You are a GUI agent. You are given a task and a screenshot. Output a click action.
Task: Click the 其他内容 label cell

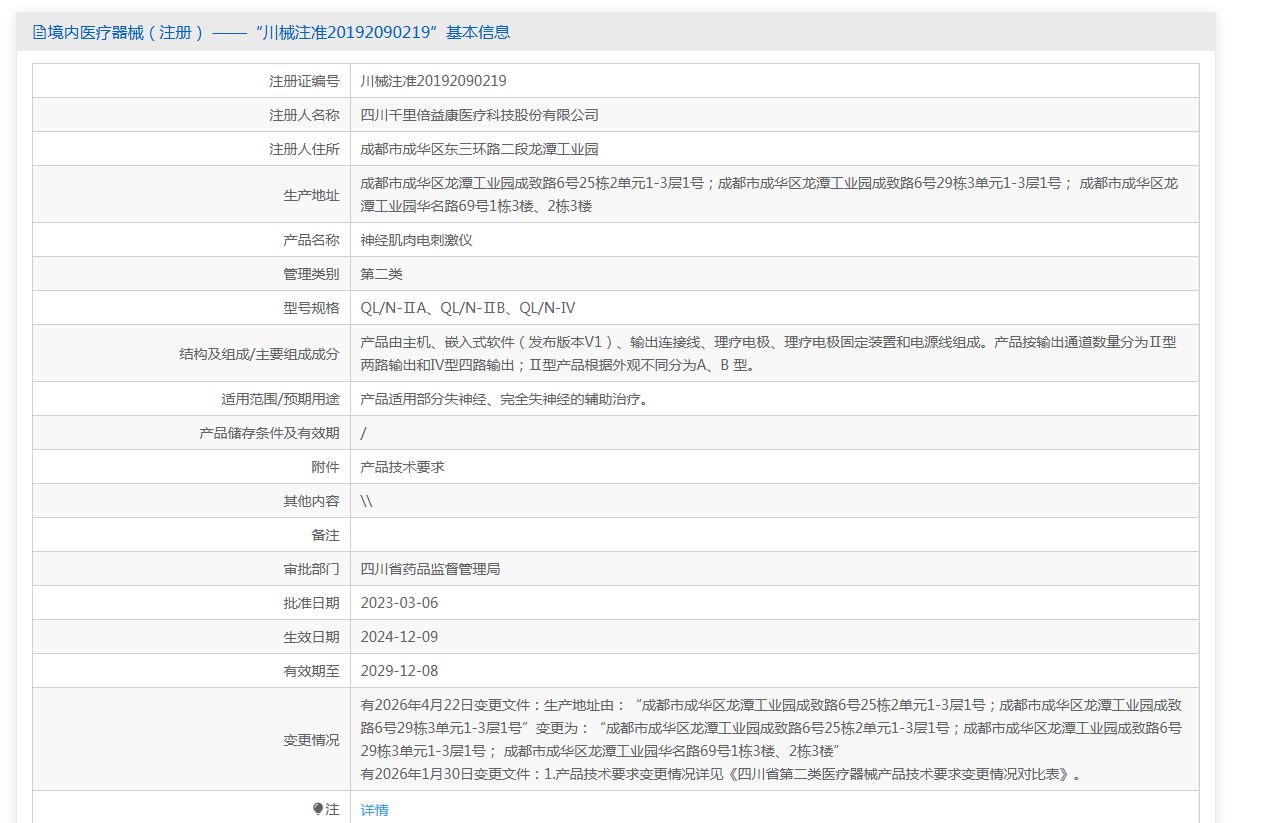coord(191,501)
